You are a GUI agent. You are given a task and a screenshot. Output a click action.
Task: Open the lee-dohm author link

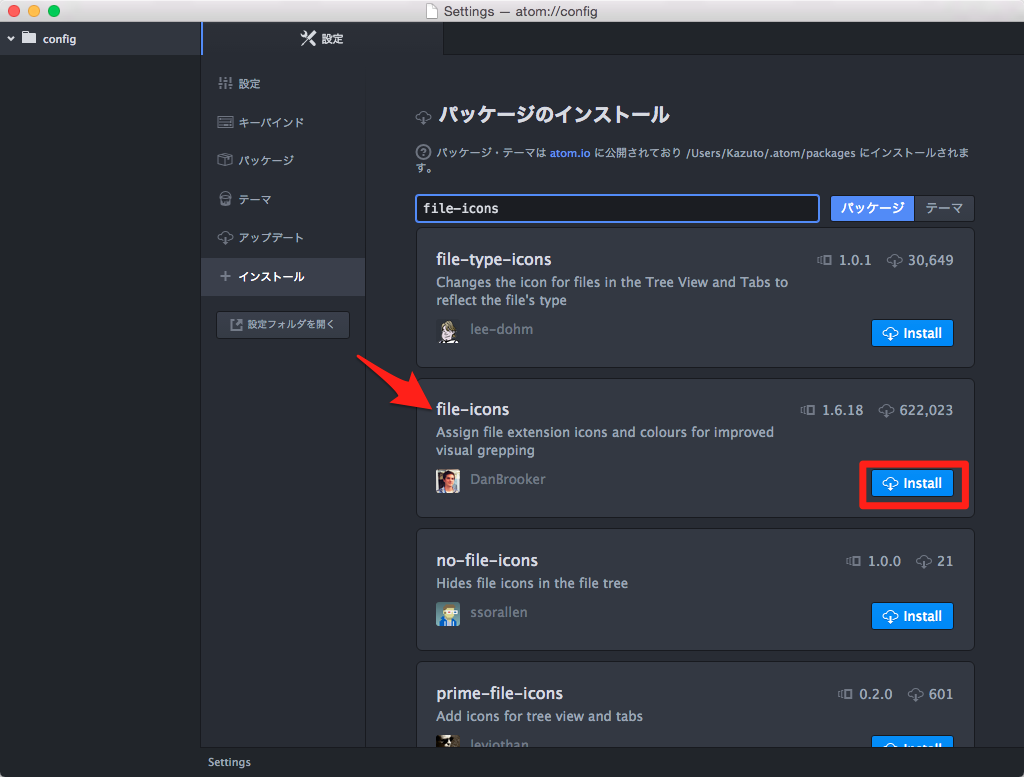click(502, 329)
